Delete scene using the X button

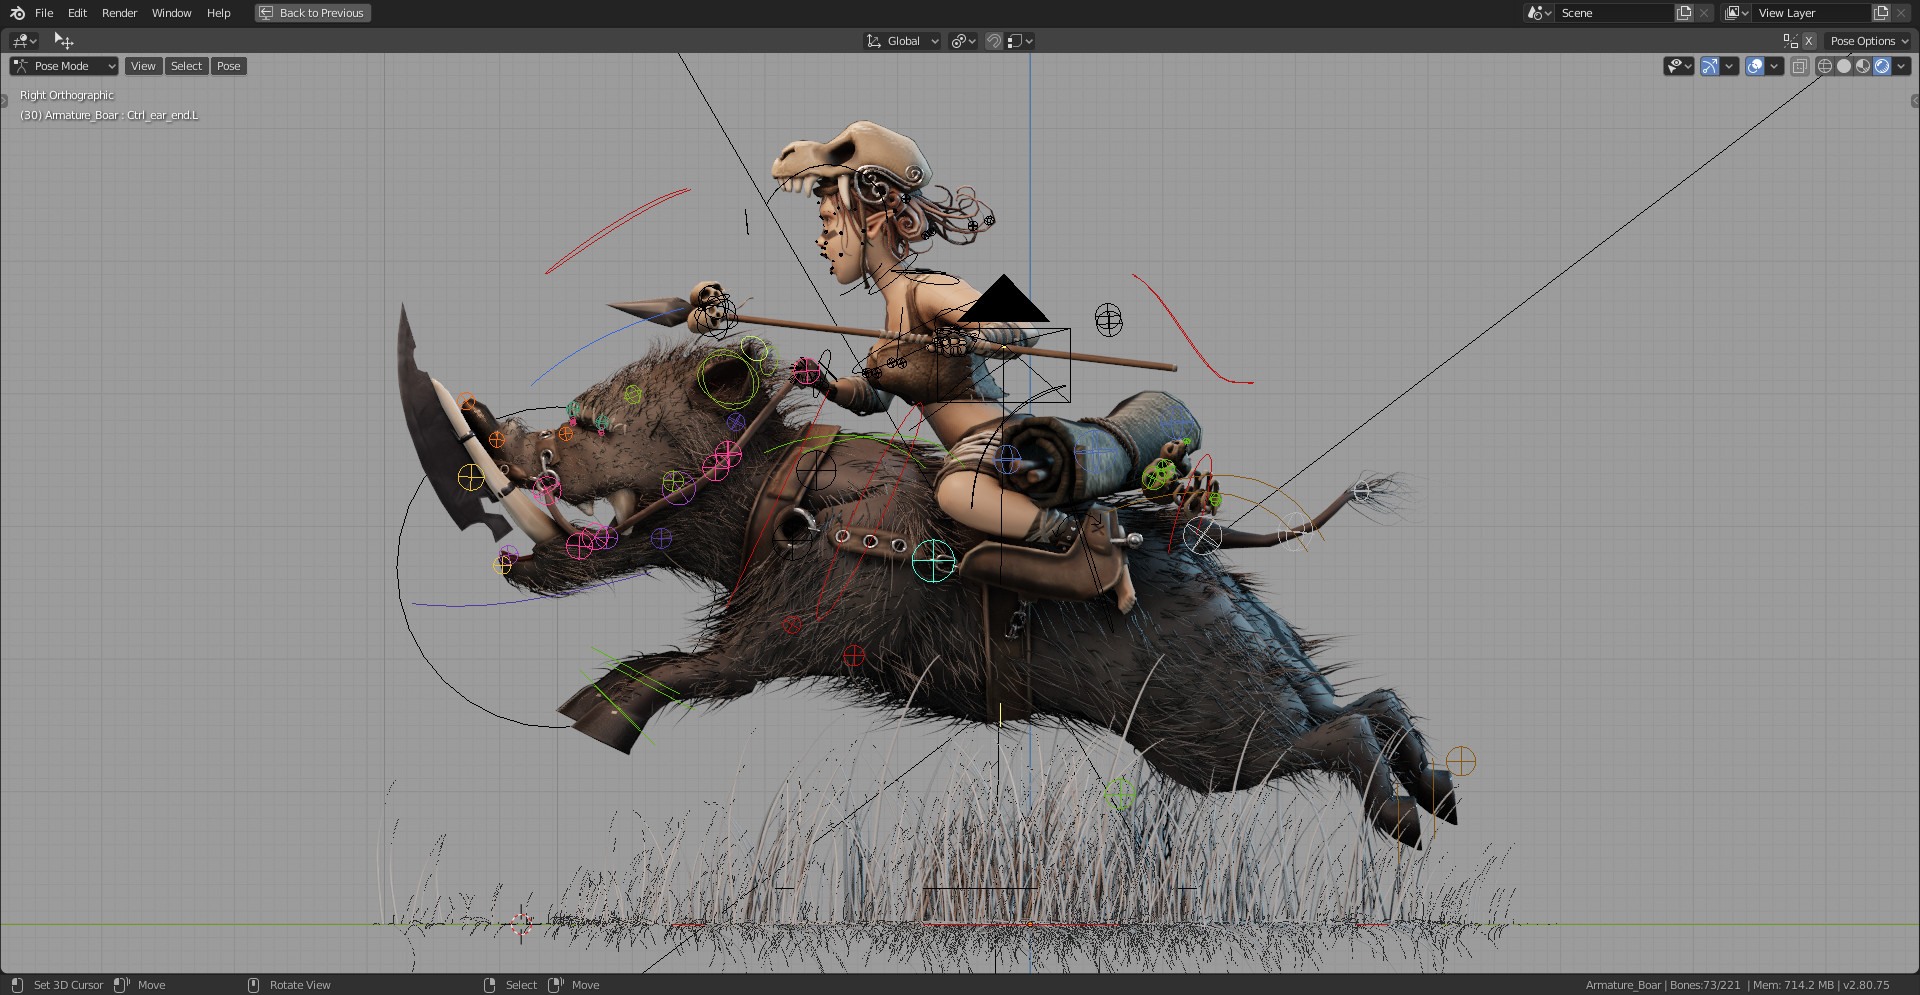[1704, 13]
